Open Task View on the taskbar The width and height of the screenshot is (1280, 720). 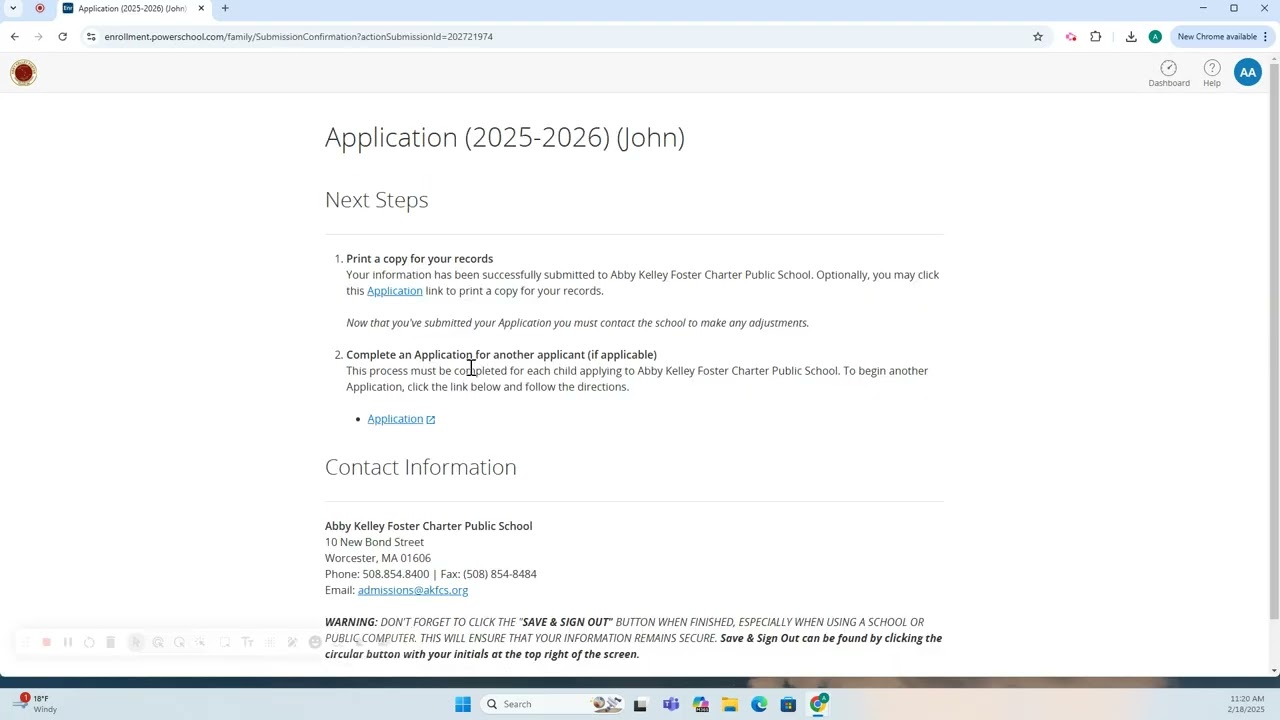point(640,704)
